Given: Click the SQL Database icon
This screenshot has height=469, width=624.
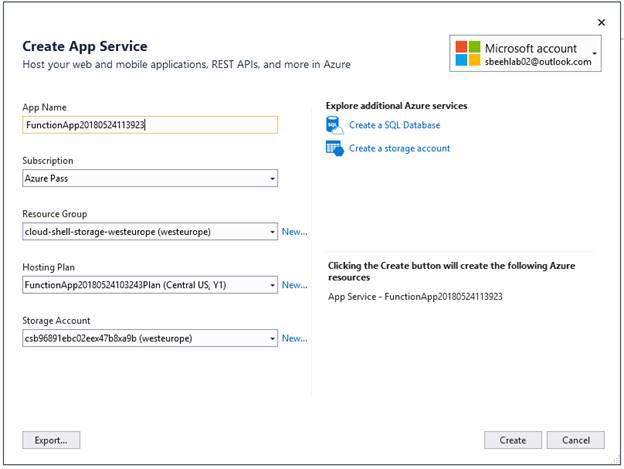Looking at the screenshot, I should click(x=334, y=125).
